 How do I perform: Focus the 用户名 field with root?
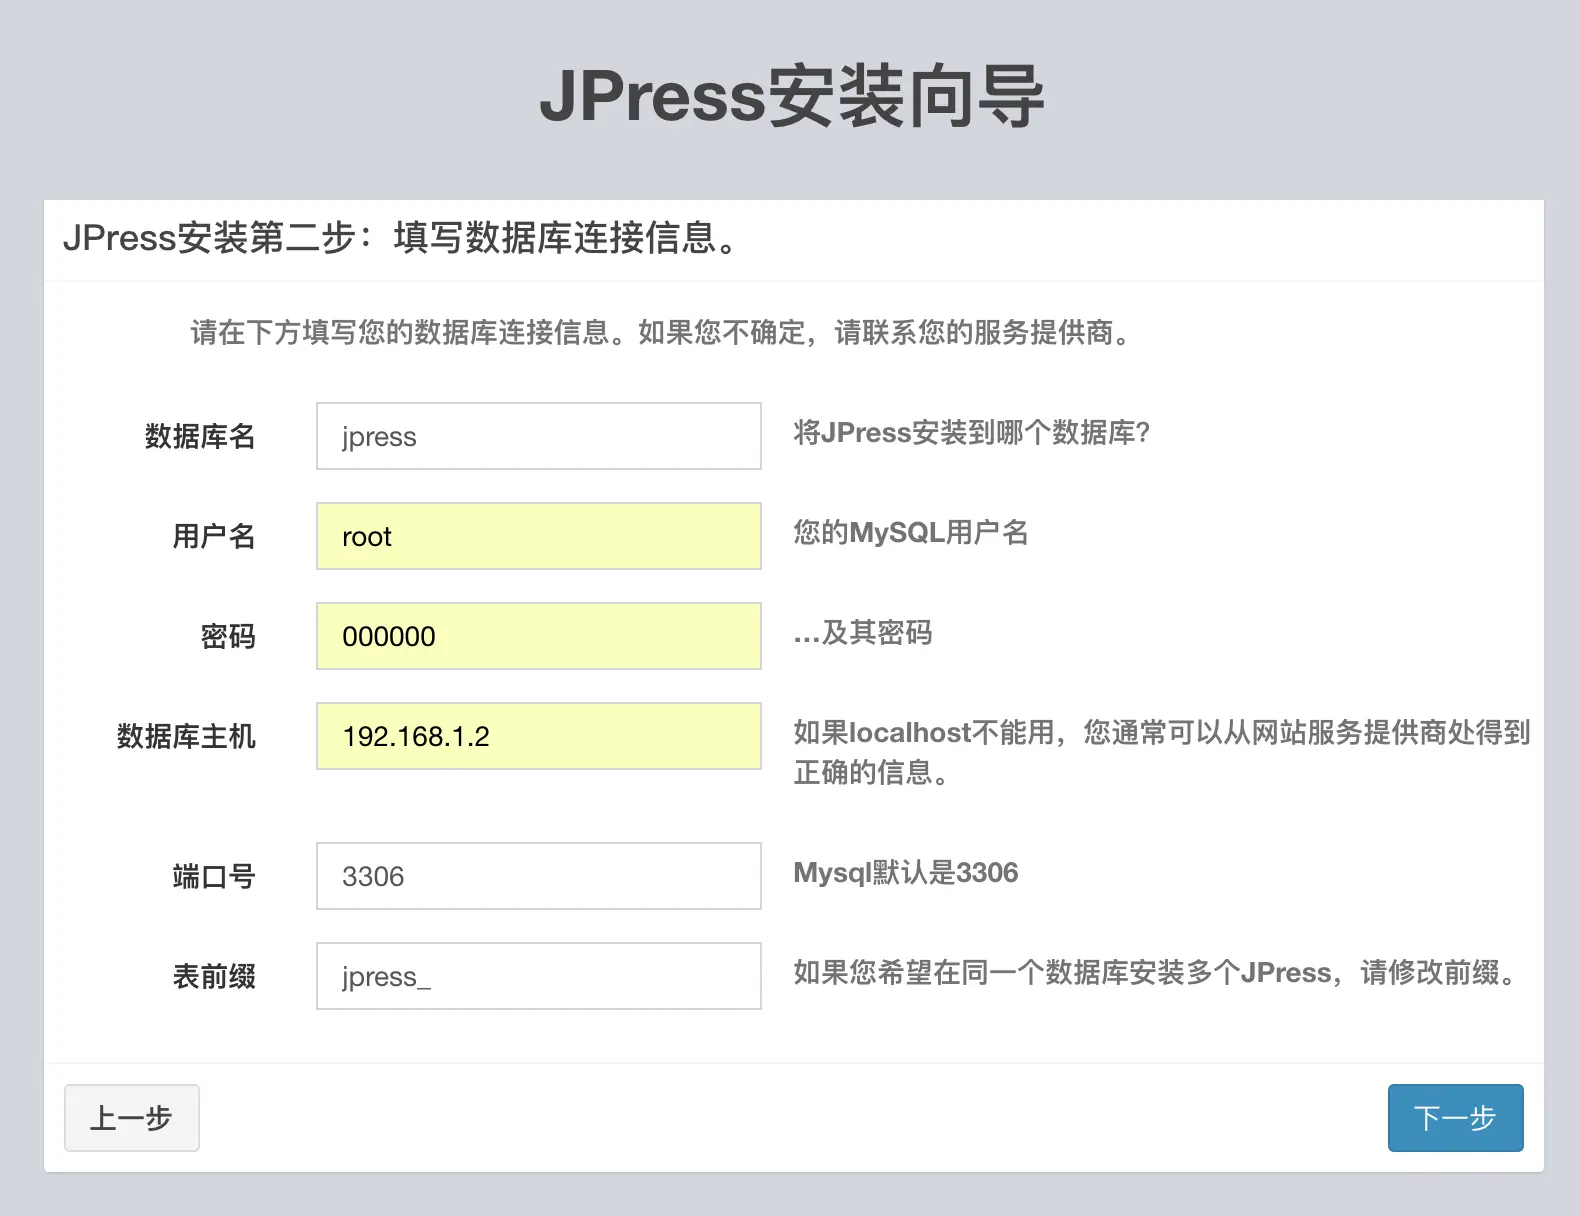[x=539, y=536]
